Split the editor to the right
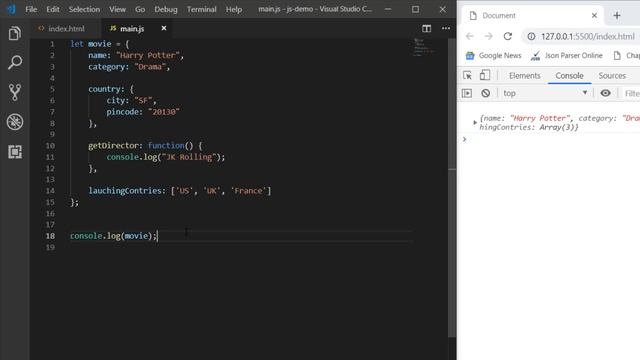The image size is (640, 360). [426, 28]
